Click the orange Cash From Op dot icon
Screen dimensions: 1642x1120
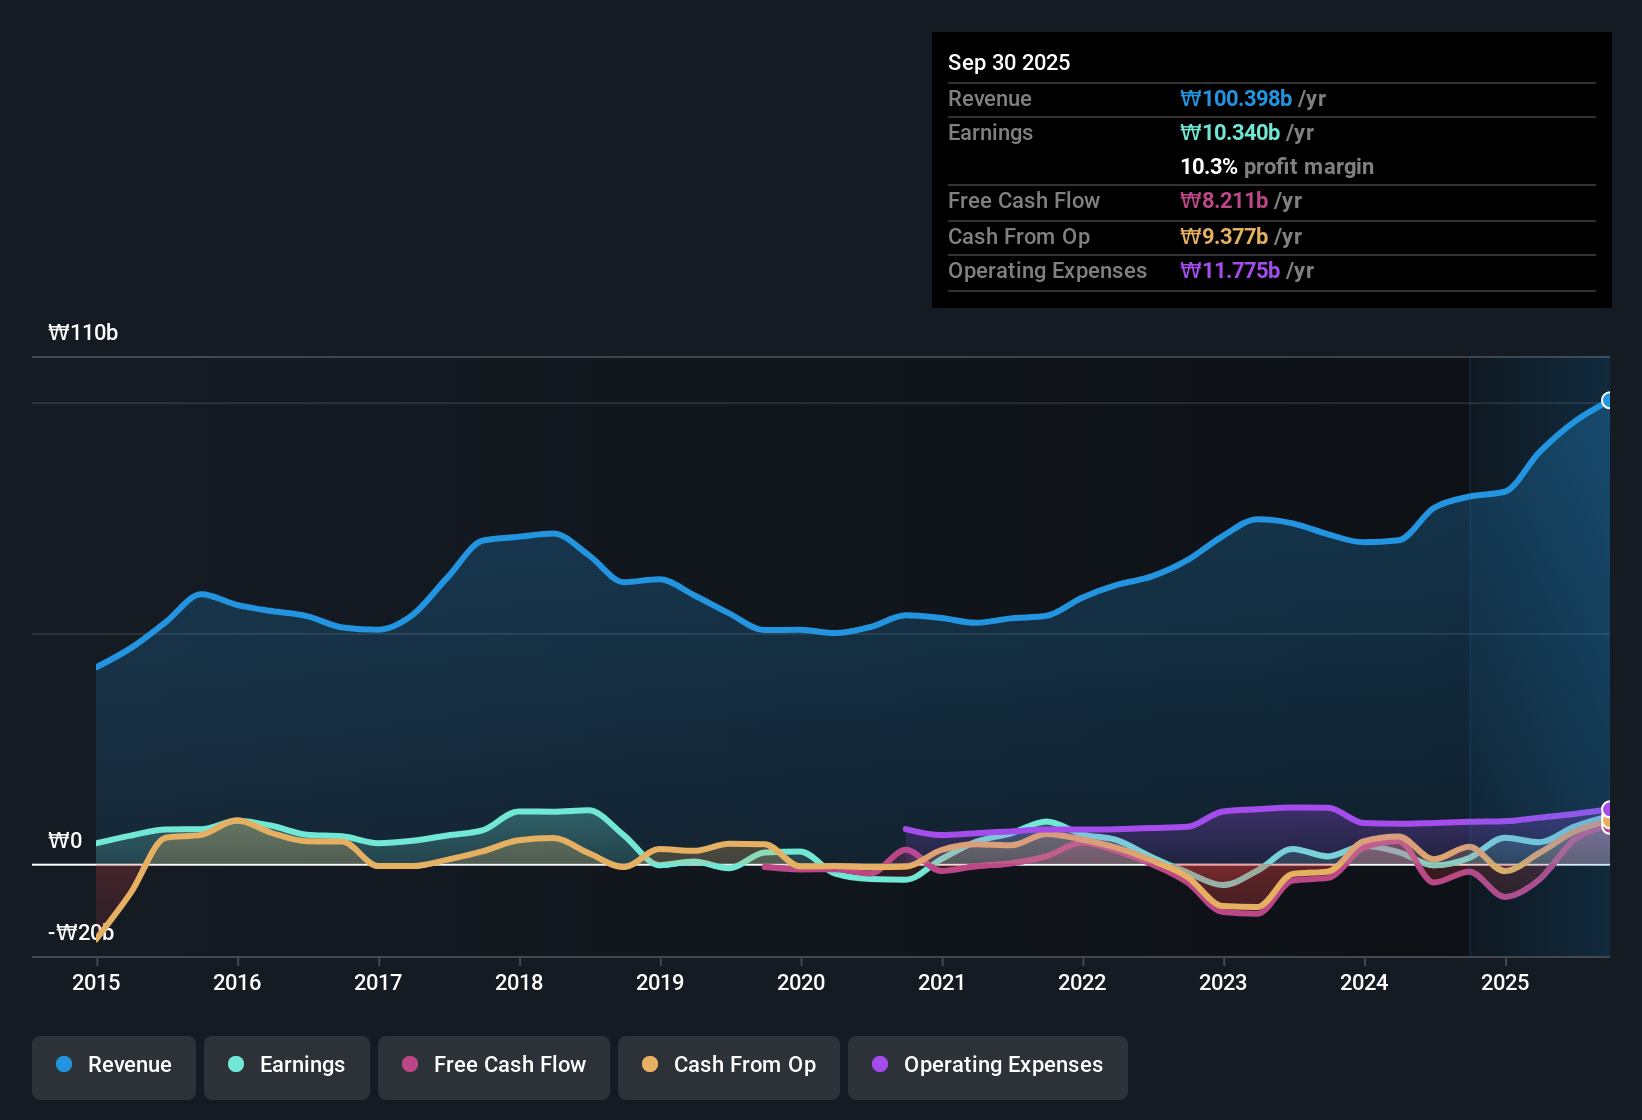click(650, 1065)
